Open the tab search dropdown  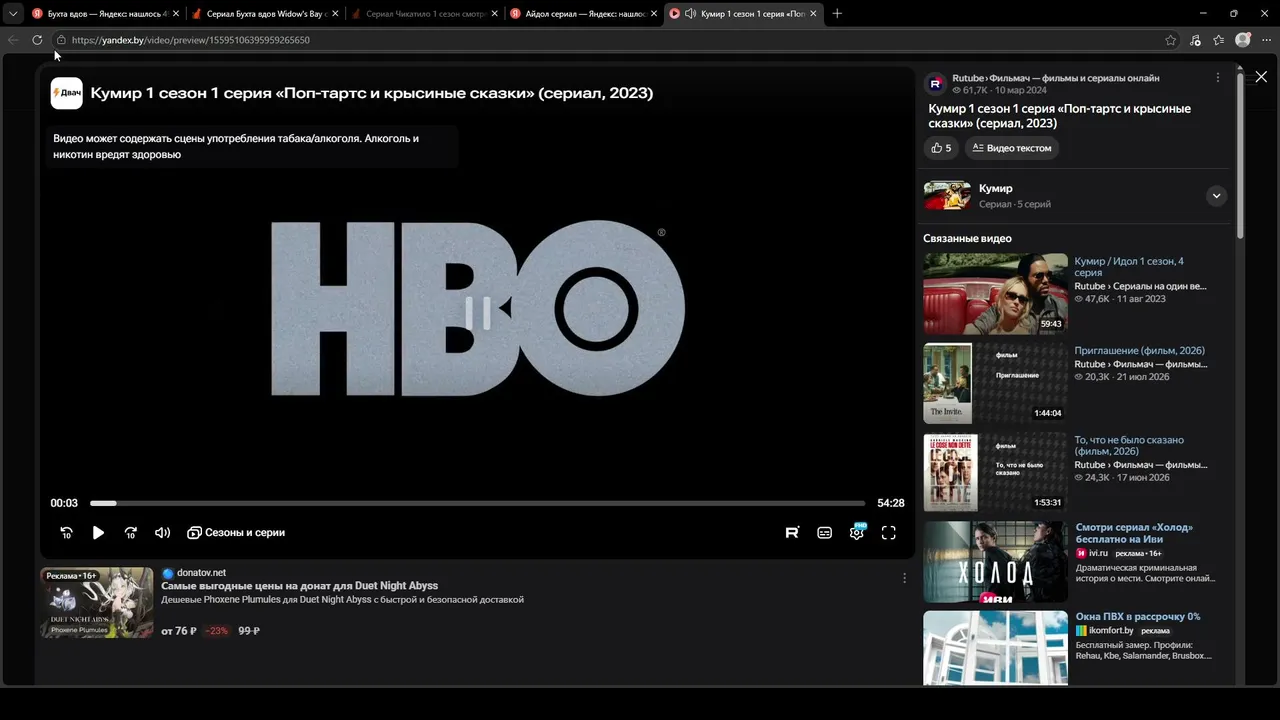[13, 14]
